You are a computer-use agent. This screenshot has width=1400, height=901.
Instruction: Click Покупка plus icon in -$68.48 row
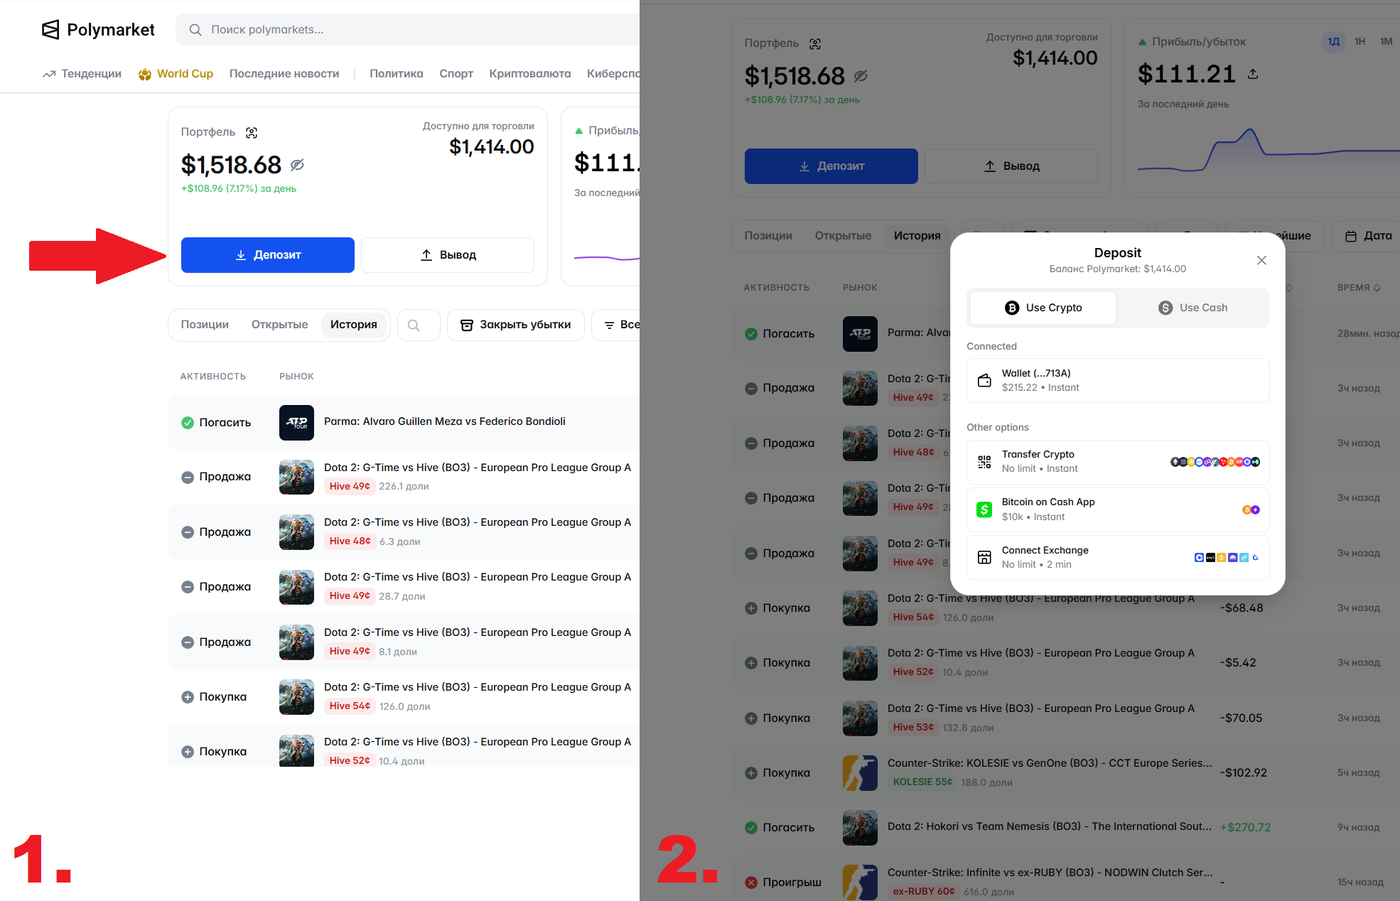pos(751,608)
